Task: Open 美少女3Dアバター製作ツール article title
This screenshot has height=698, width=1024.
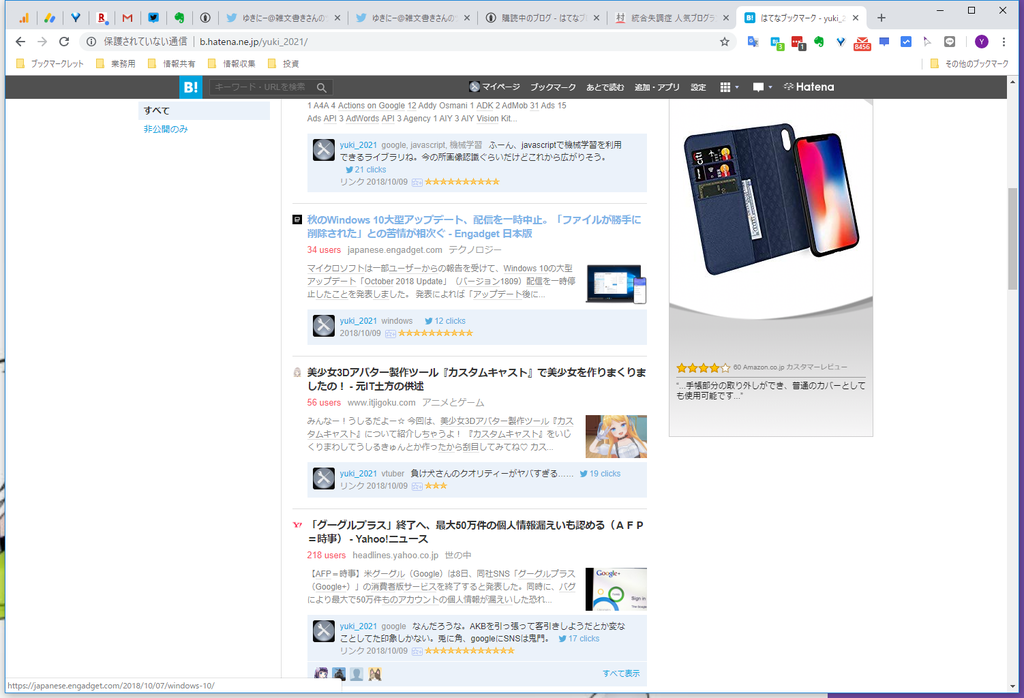Action: coord(477,379)
